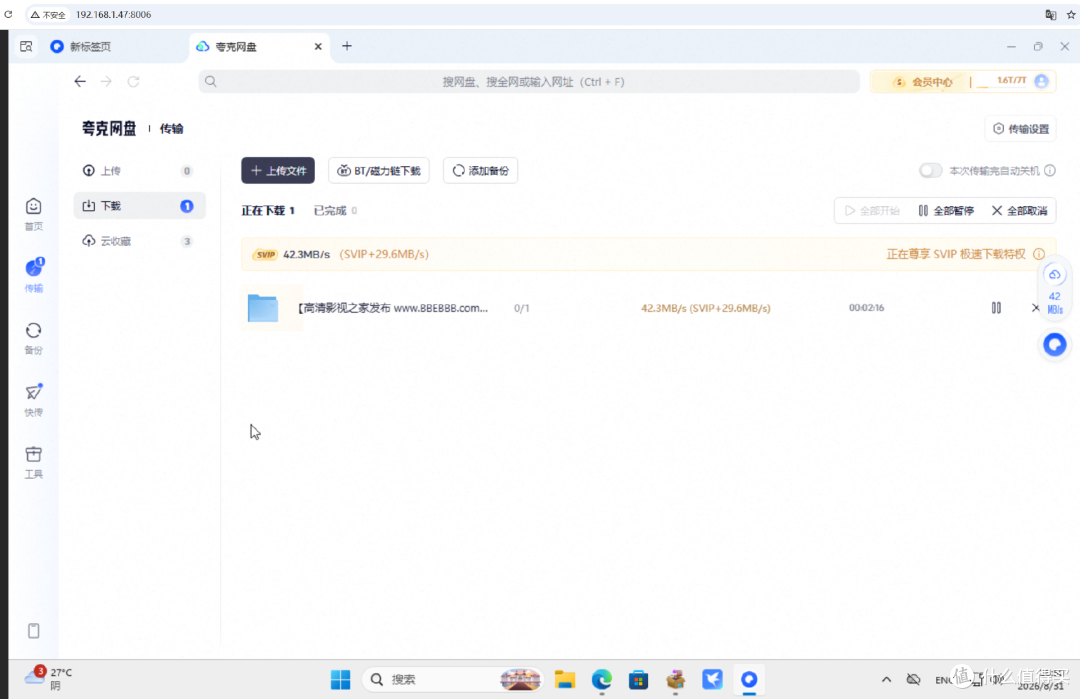Close the 夸克网盘 tab
Screen dimensions: 1080x699
[318, 46]
